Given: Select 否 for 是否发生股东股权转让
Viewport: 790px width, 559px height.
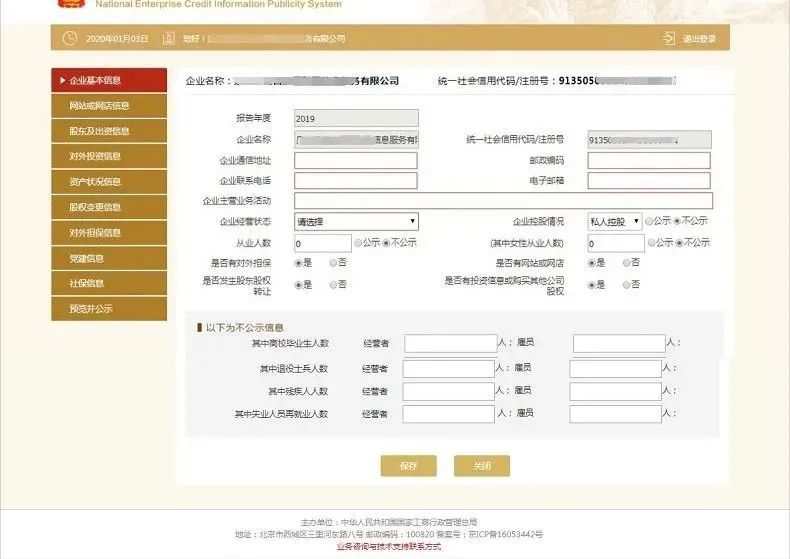Looking at the screenshot, I should click(334, 285).
